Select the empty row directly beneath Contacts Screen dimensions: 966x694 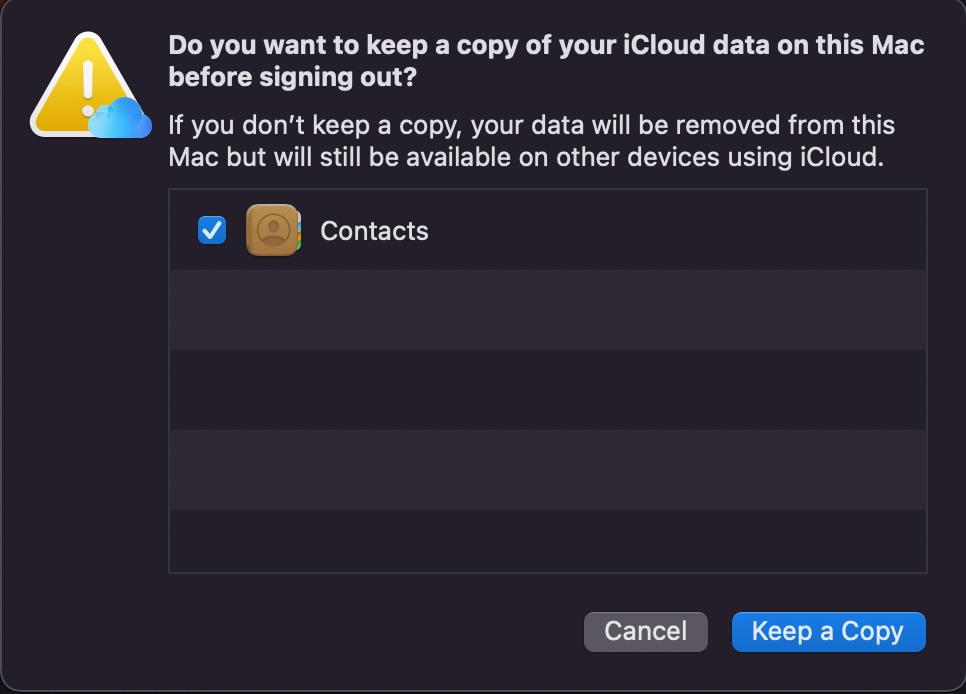pyautogui.click(x=548, y=310)
